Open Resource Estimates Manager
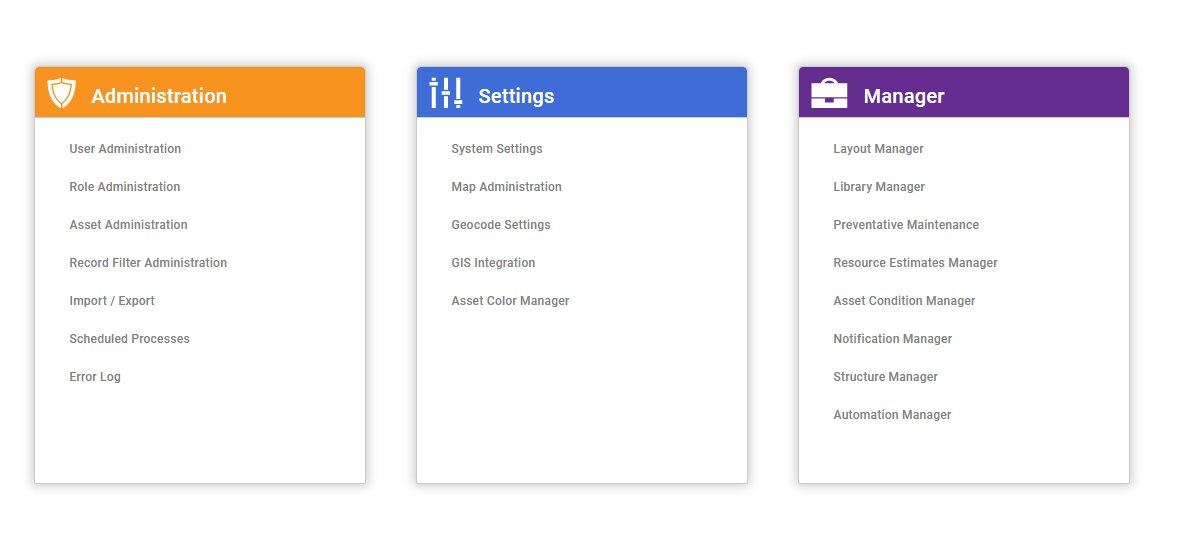Viewport: 1184px width, 548px height. (x=915, y=263)
